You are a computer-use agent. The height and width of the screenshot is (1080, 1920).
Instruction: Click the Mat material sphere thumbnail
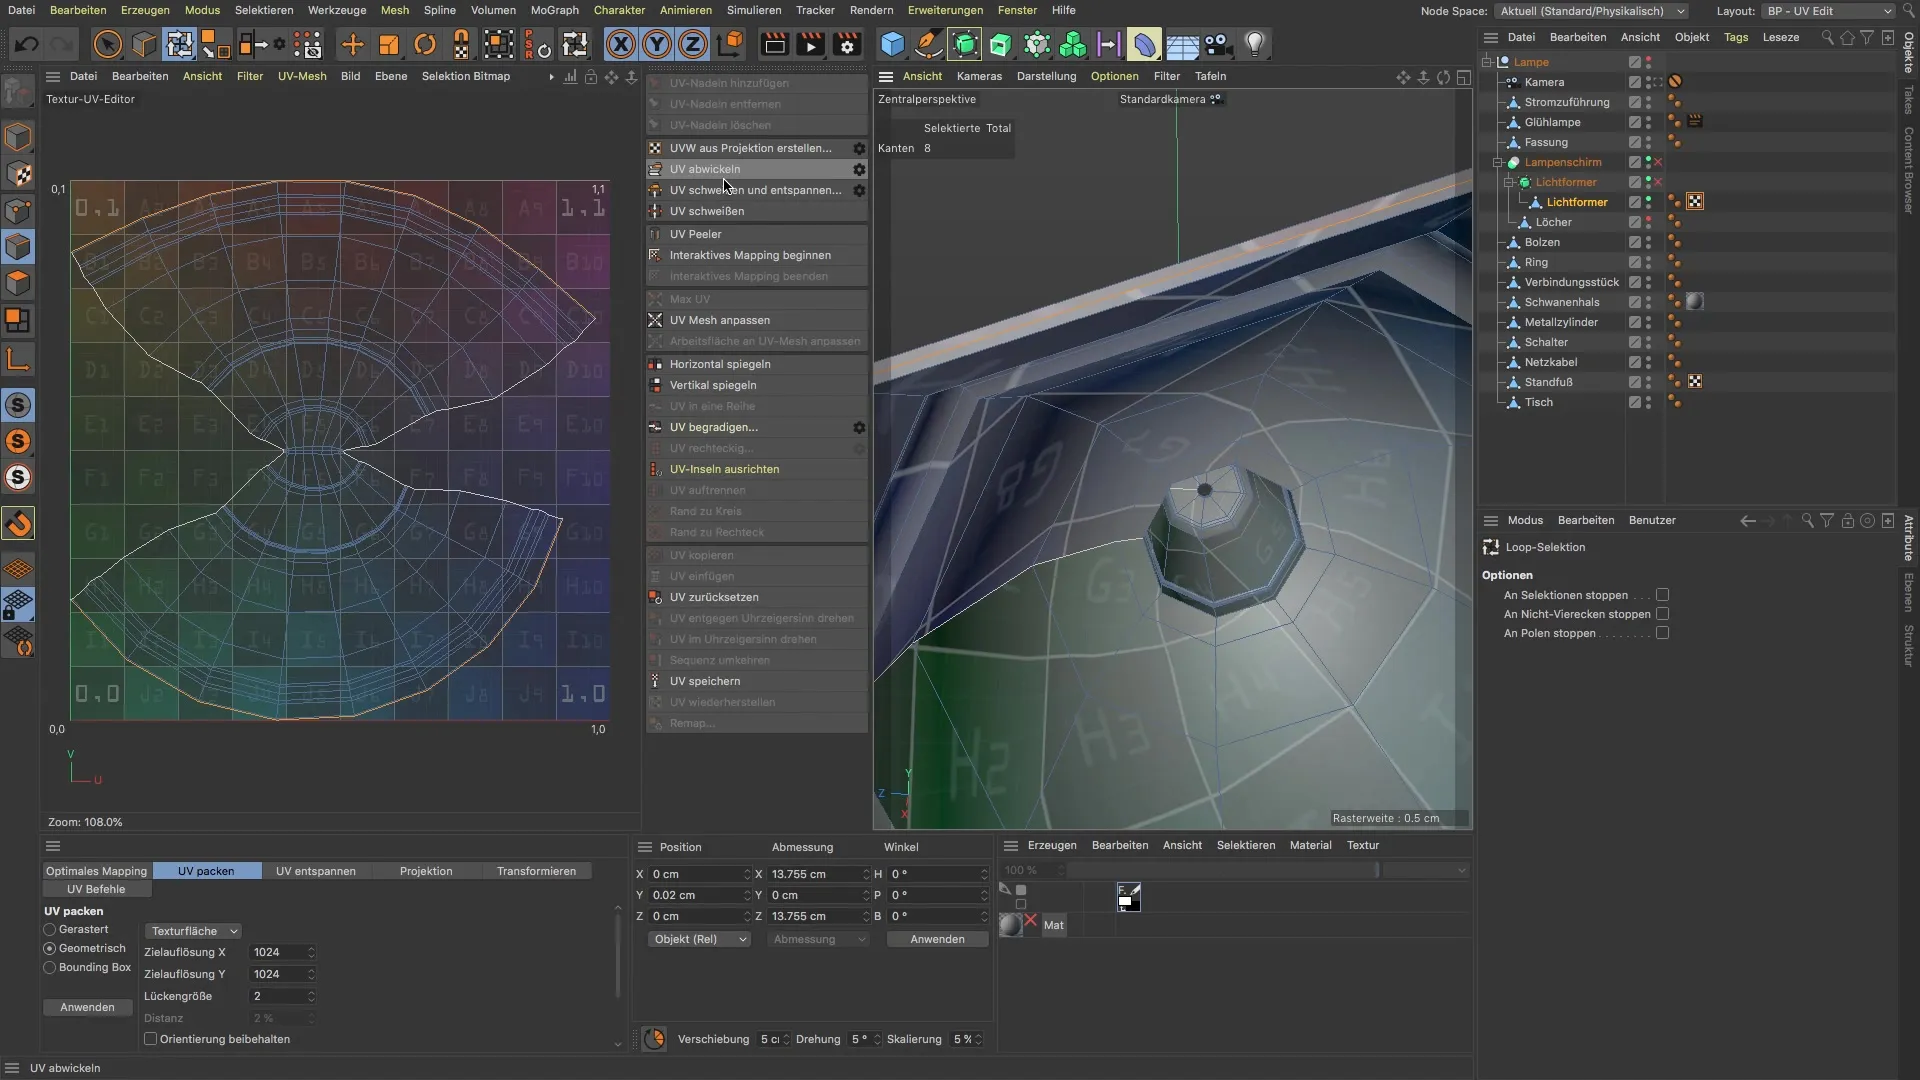click(x=1010, y=925)
